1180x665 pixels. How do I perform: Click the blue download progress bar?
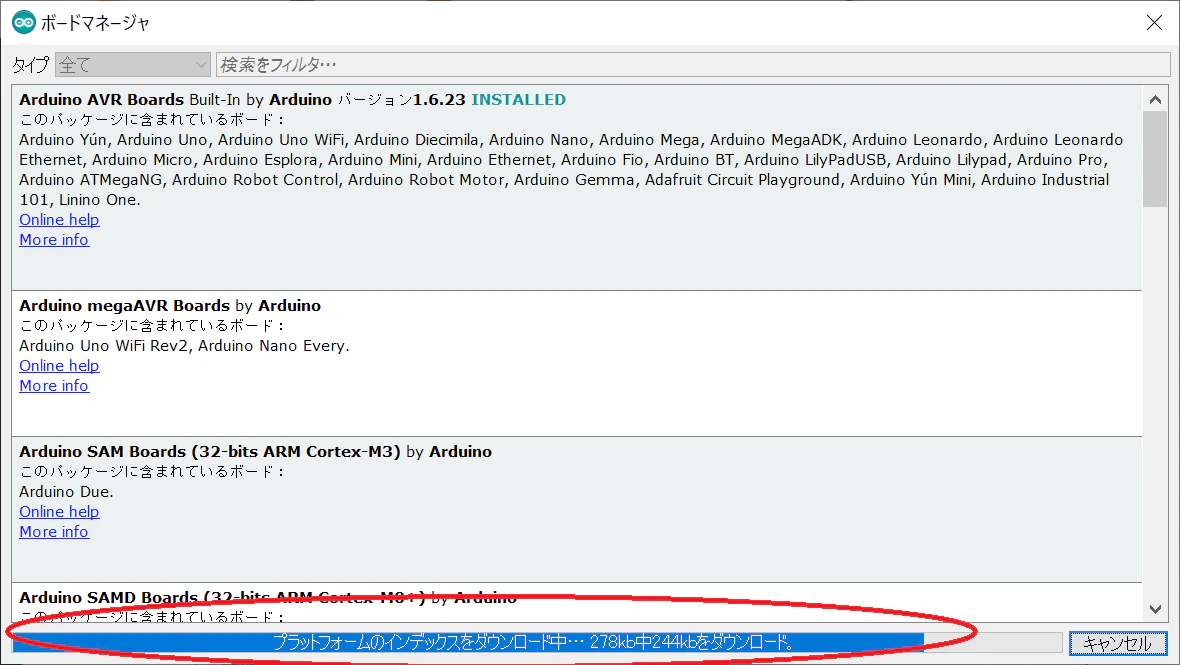[x=537, y=642]
